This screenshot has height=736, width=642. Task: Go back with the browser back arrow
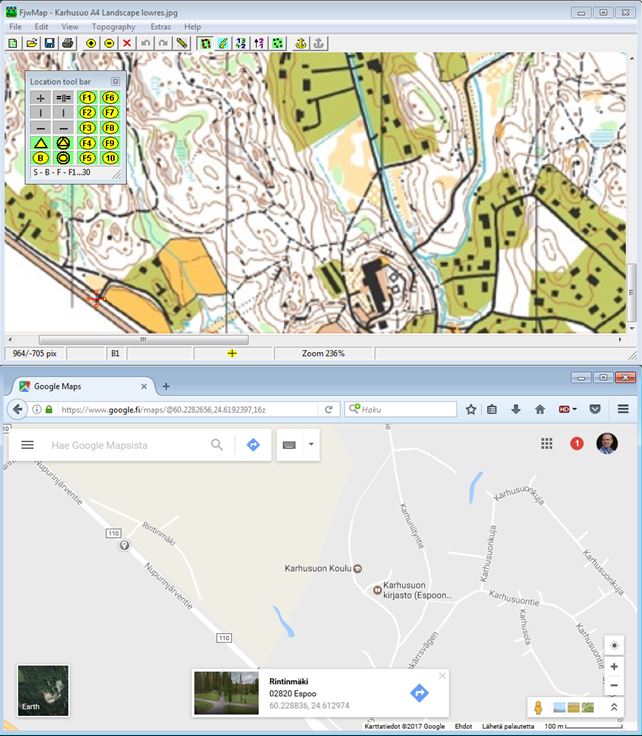pos(17,409)
